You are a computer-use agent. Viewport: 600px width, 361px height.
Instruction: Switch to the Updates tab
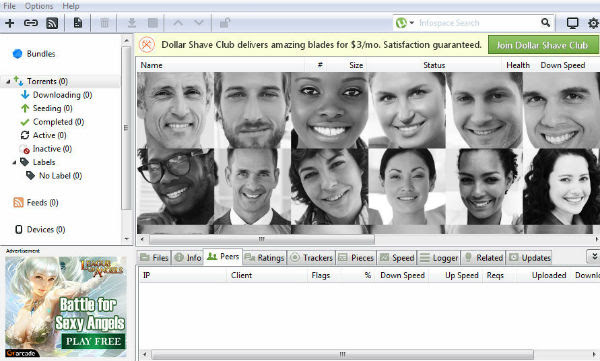tap(530, 258)
